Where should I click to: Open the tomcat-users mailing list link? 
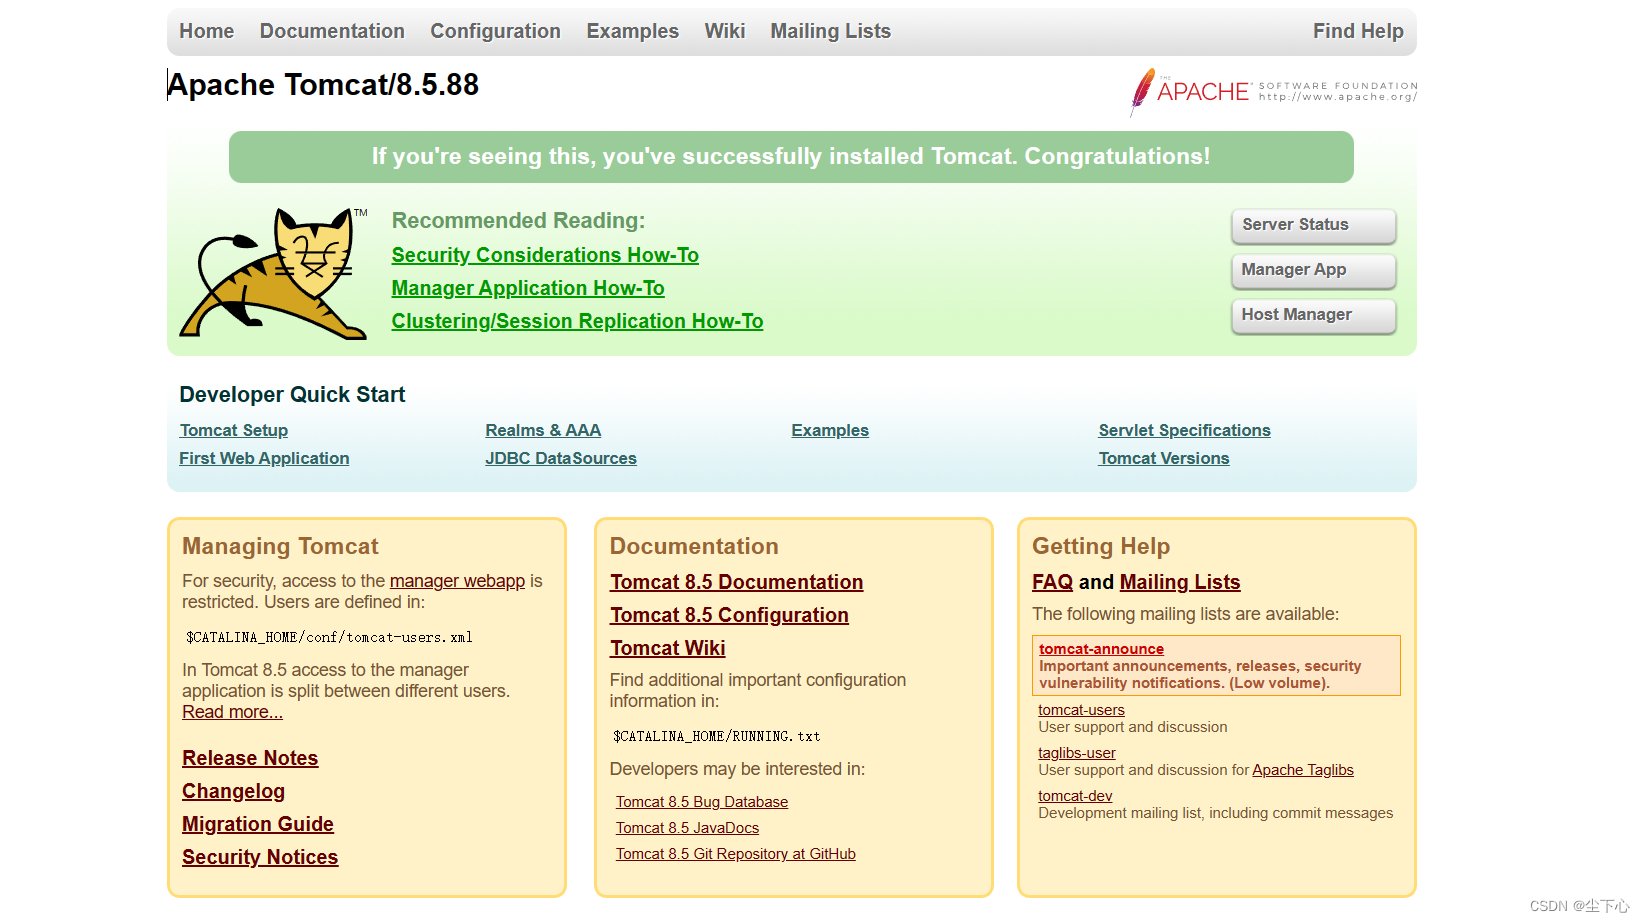click(x=1081, y=710)
